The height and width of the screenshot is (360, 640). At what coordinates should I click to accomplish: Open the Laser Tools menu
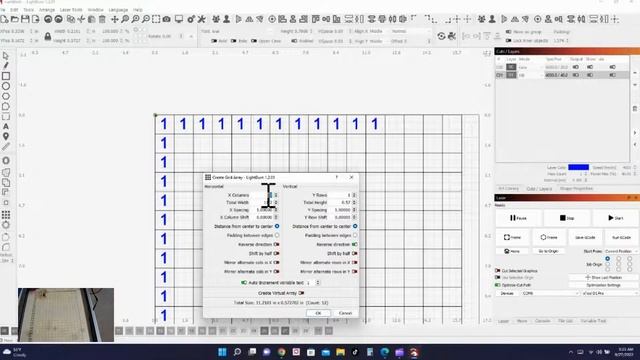pos(71,9)
